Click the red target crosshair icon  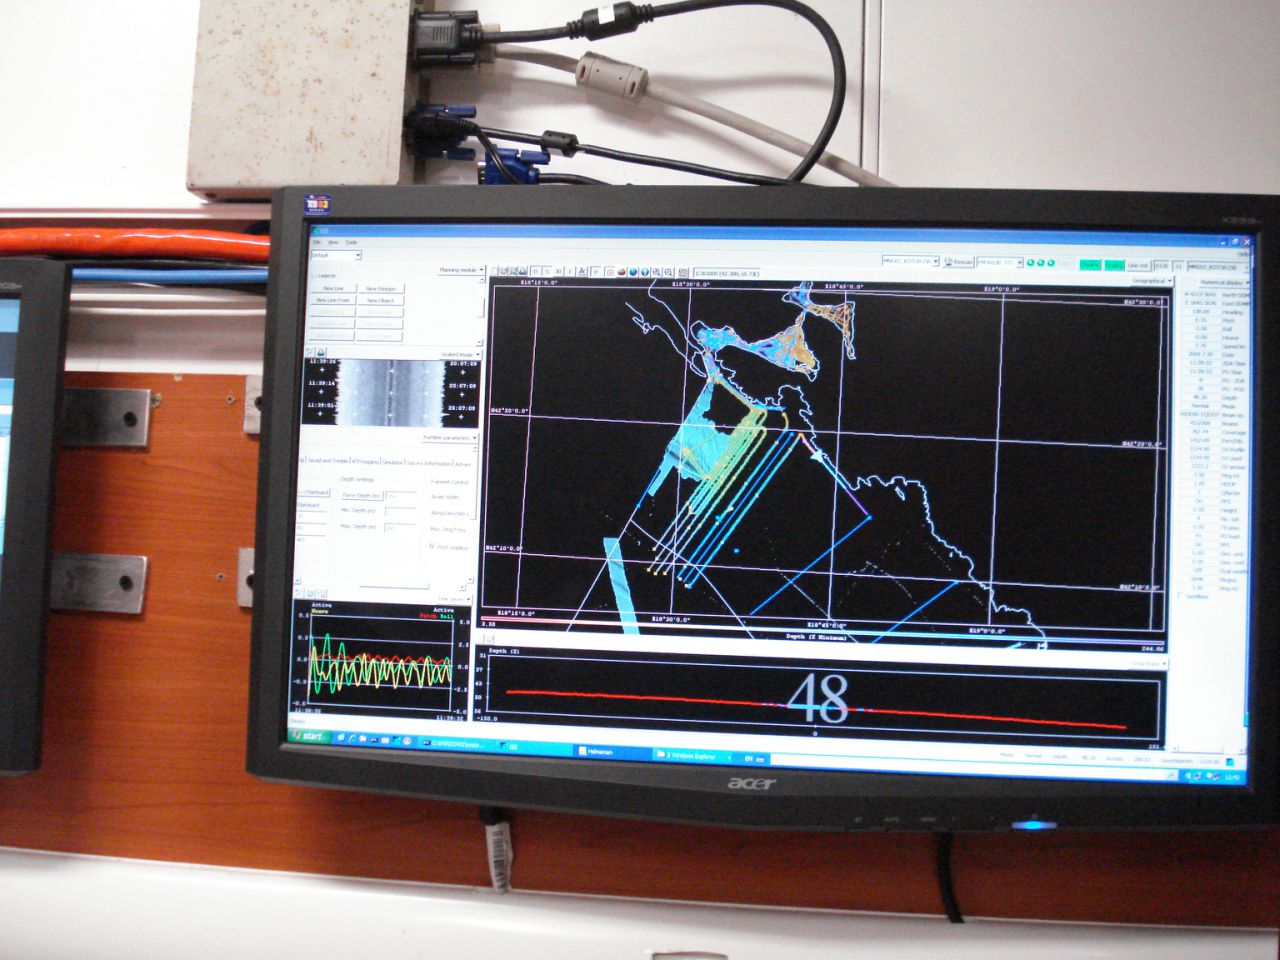pos(609,272)
